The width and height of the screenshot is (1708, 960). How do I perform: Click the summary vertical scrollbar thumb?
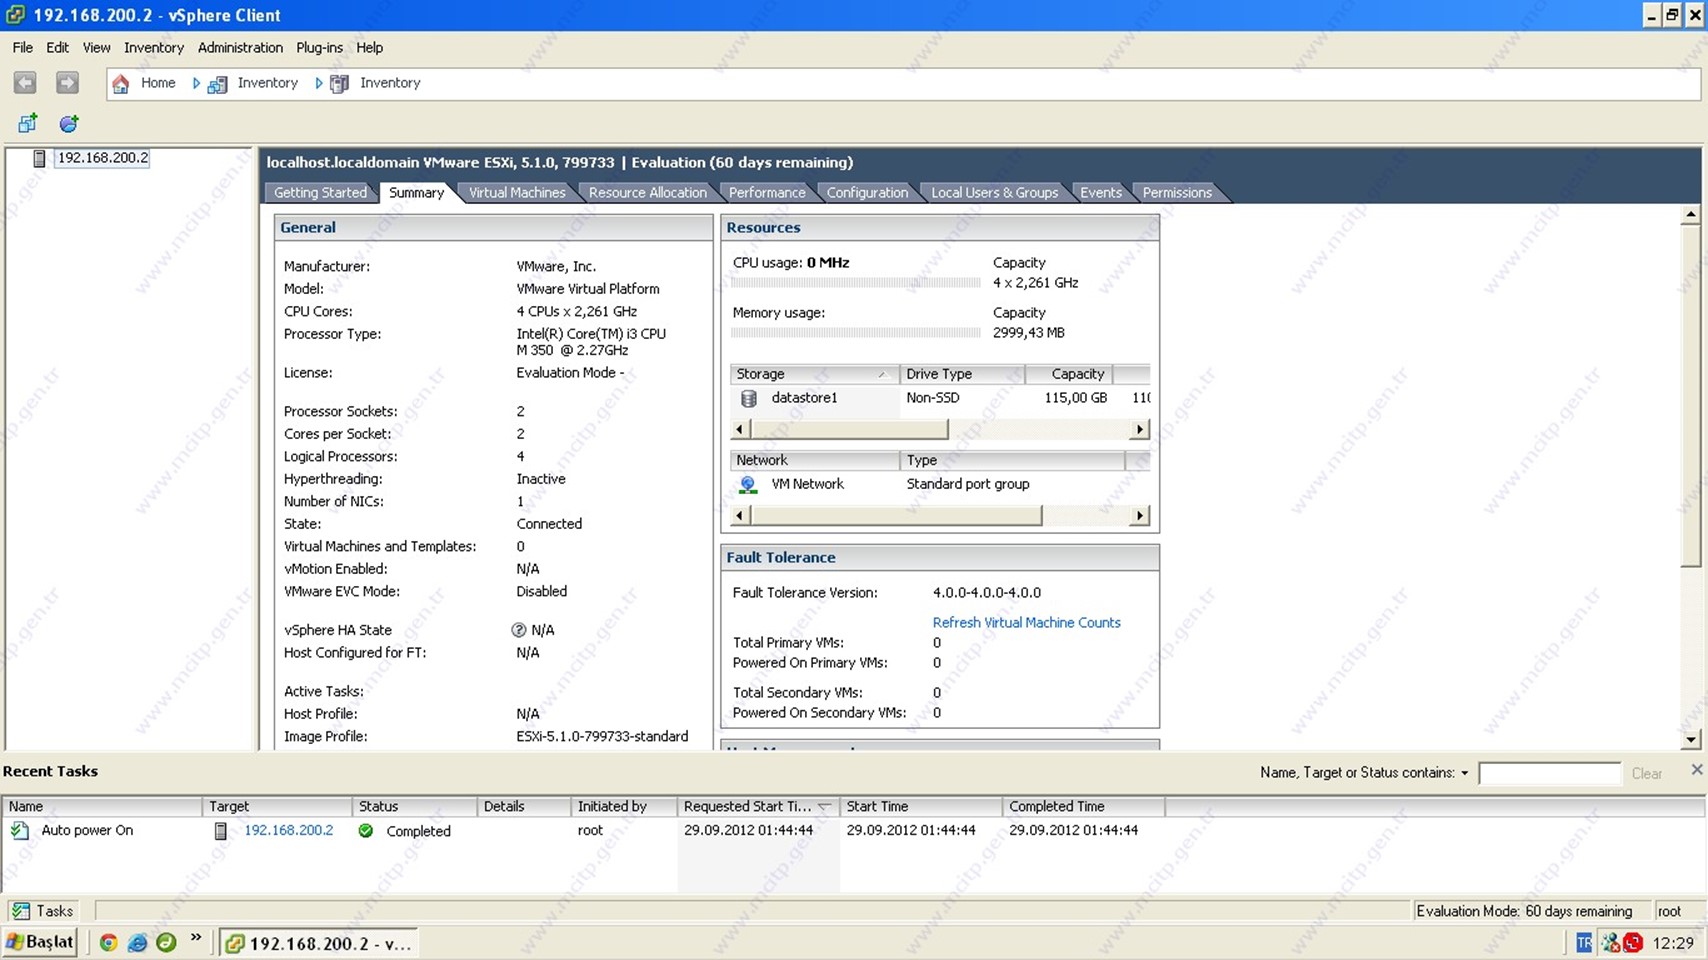[x=1690, y=396]
